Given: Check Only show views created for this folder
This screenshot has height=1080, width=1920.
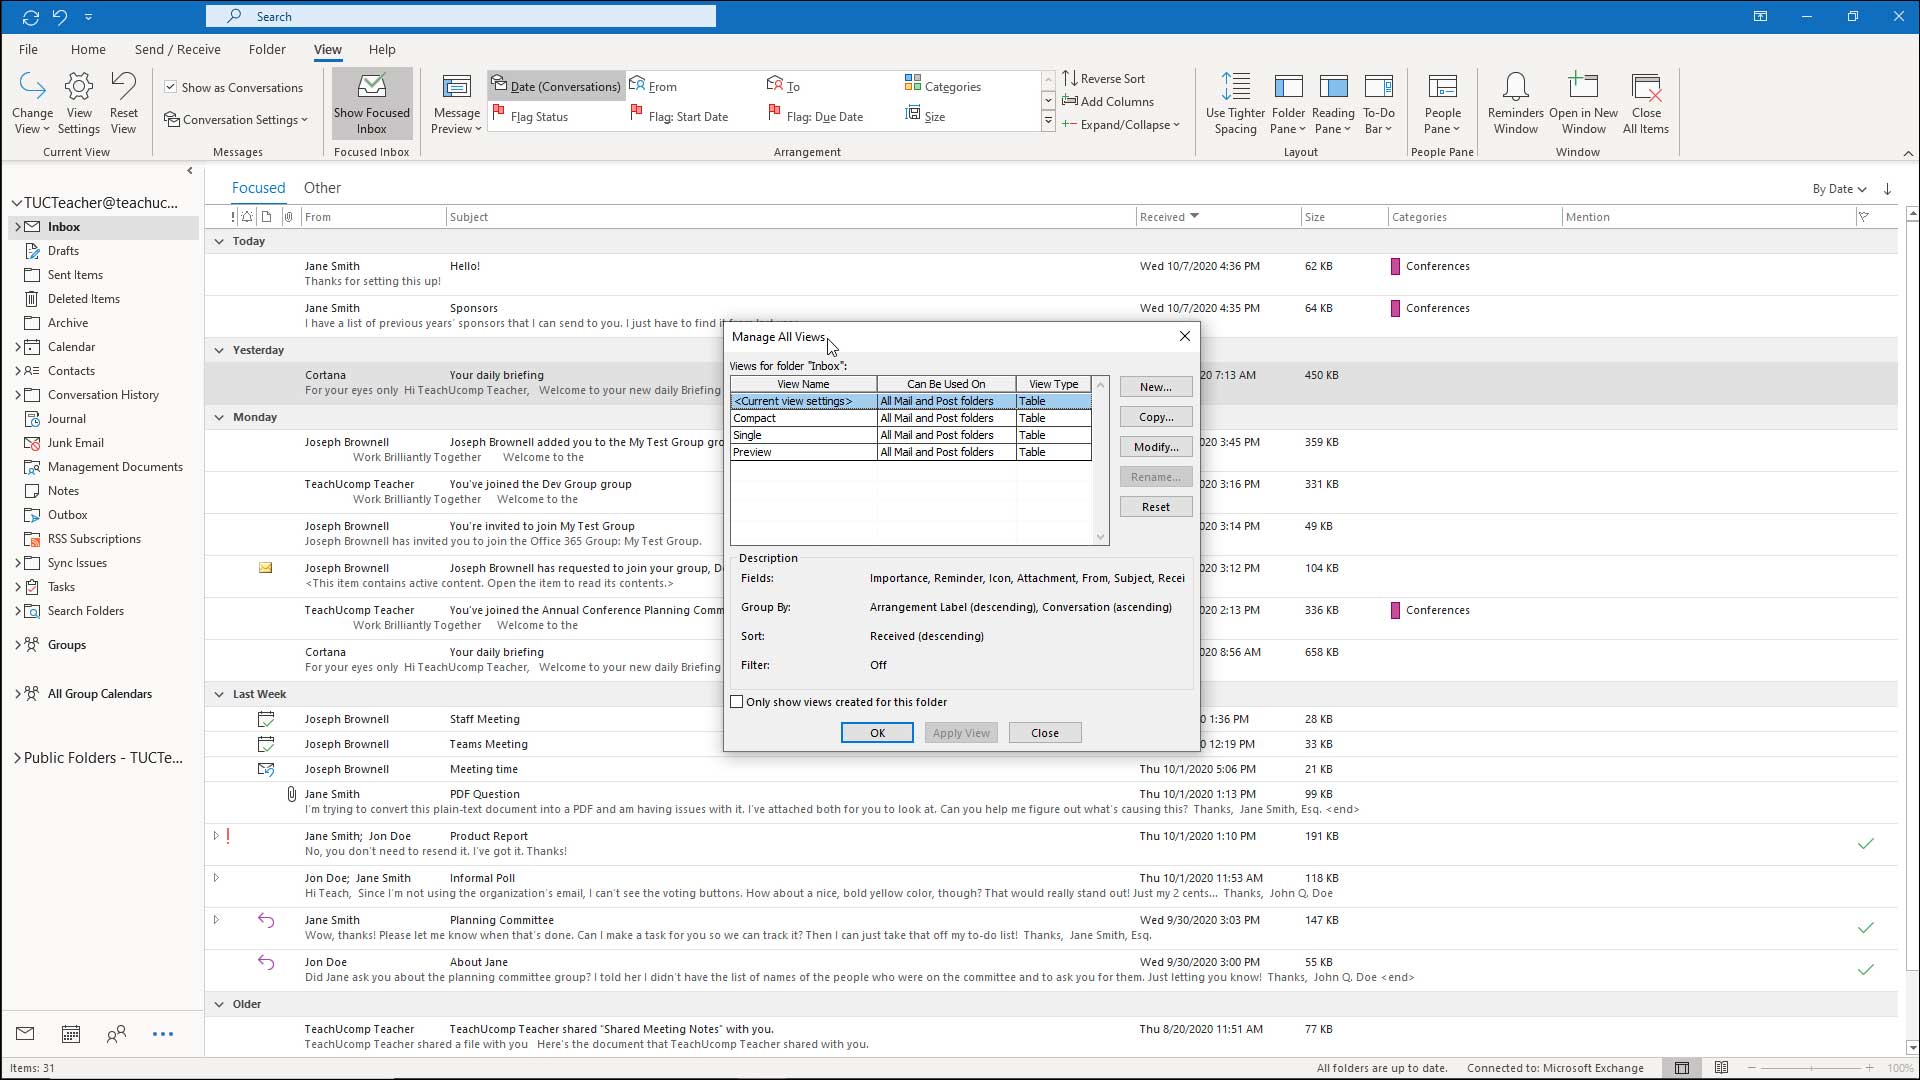Looking at the screenshot, I should [737, 702].
